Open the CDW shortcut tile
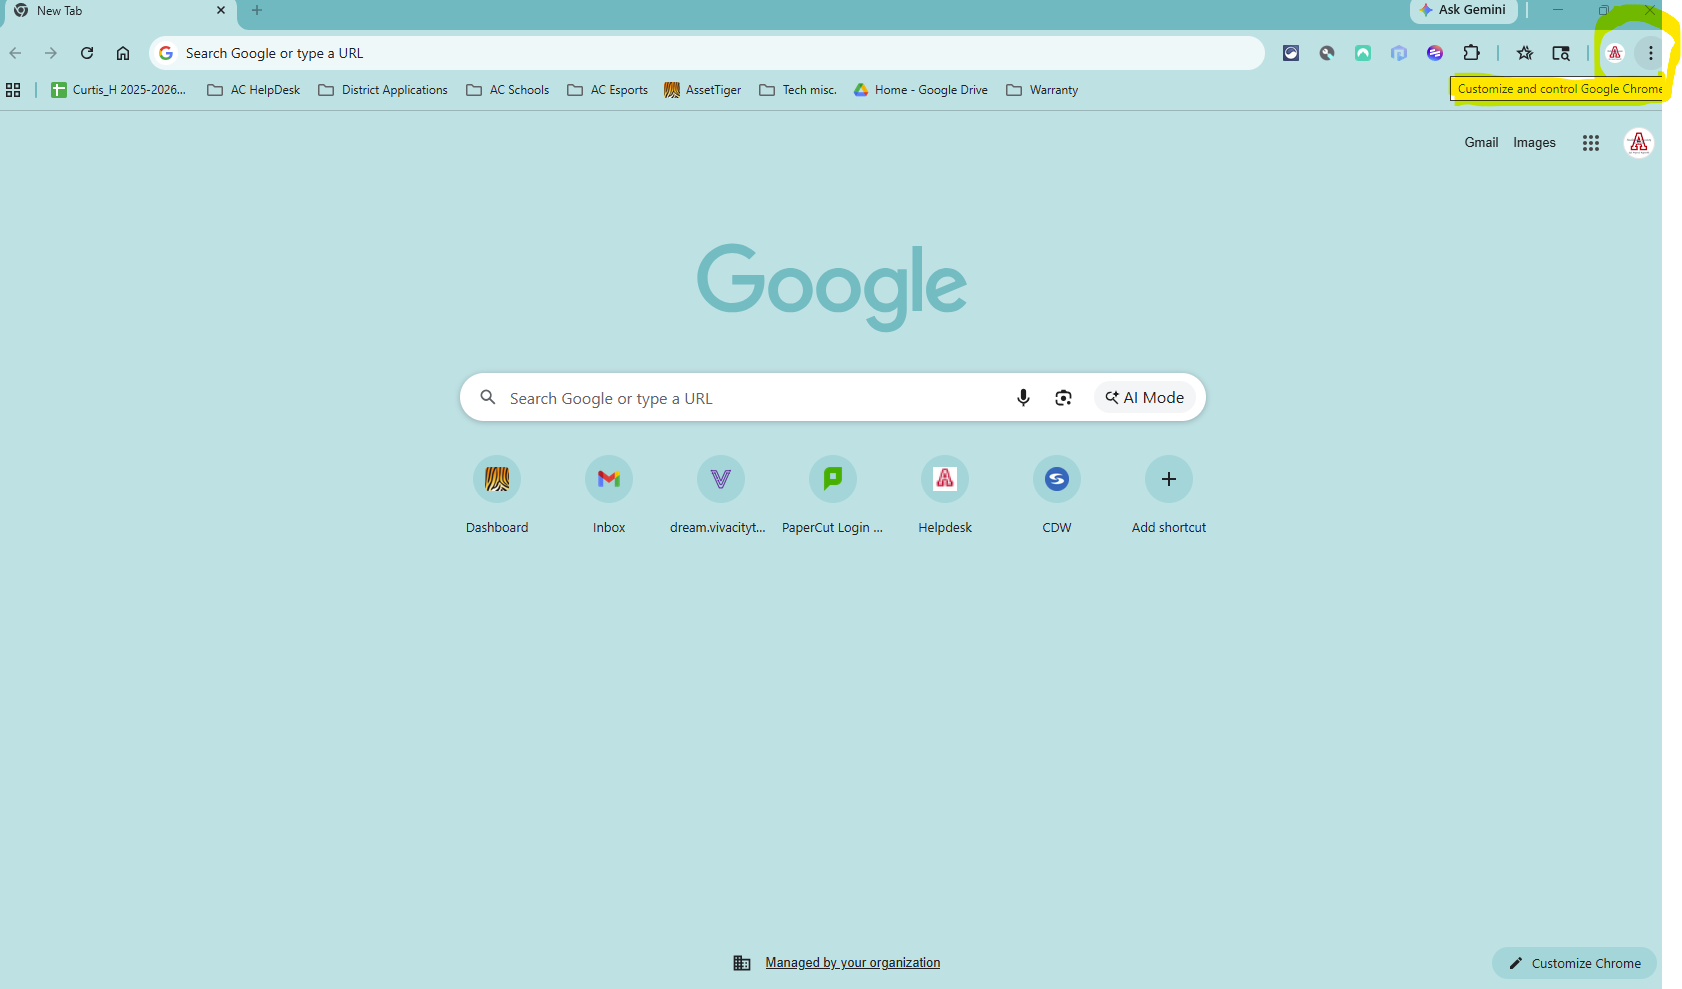The image size is (1682, 989). coord(1057,496)
